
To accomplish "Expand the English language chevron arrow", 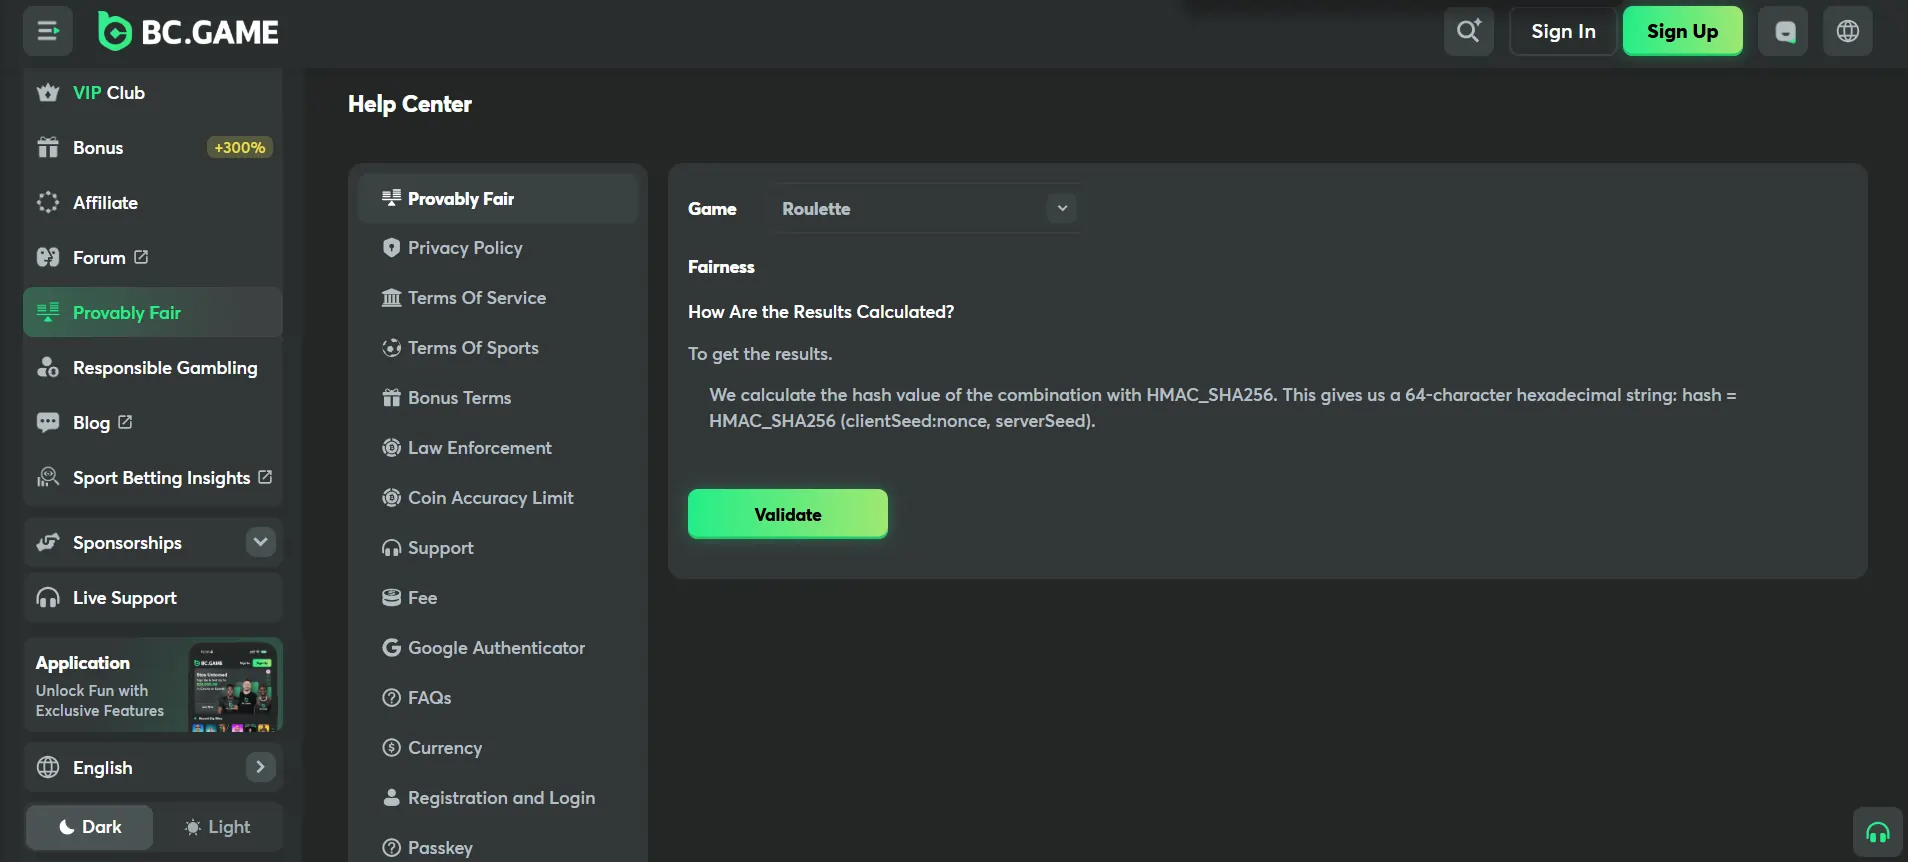I will point(260,767).
